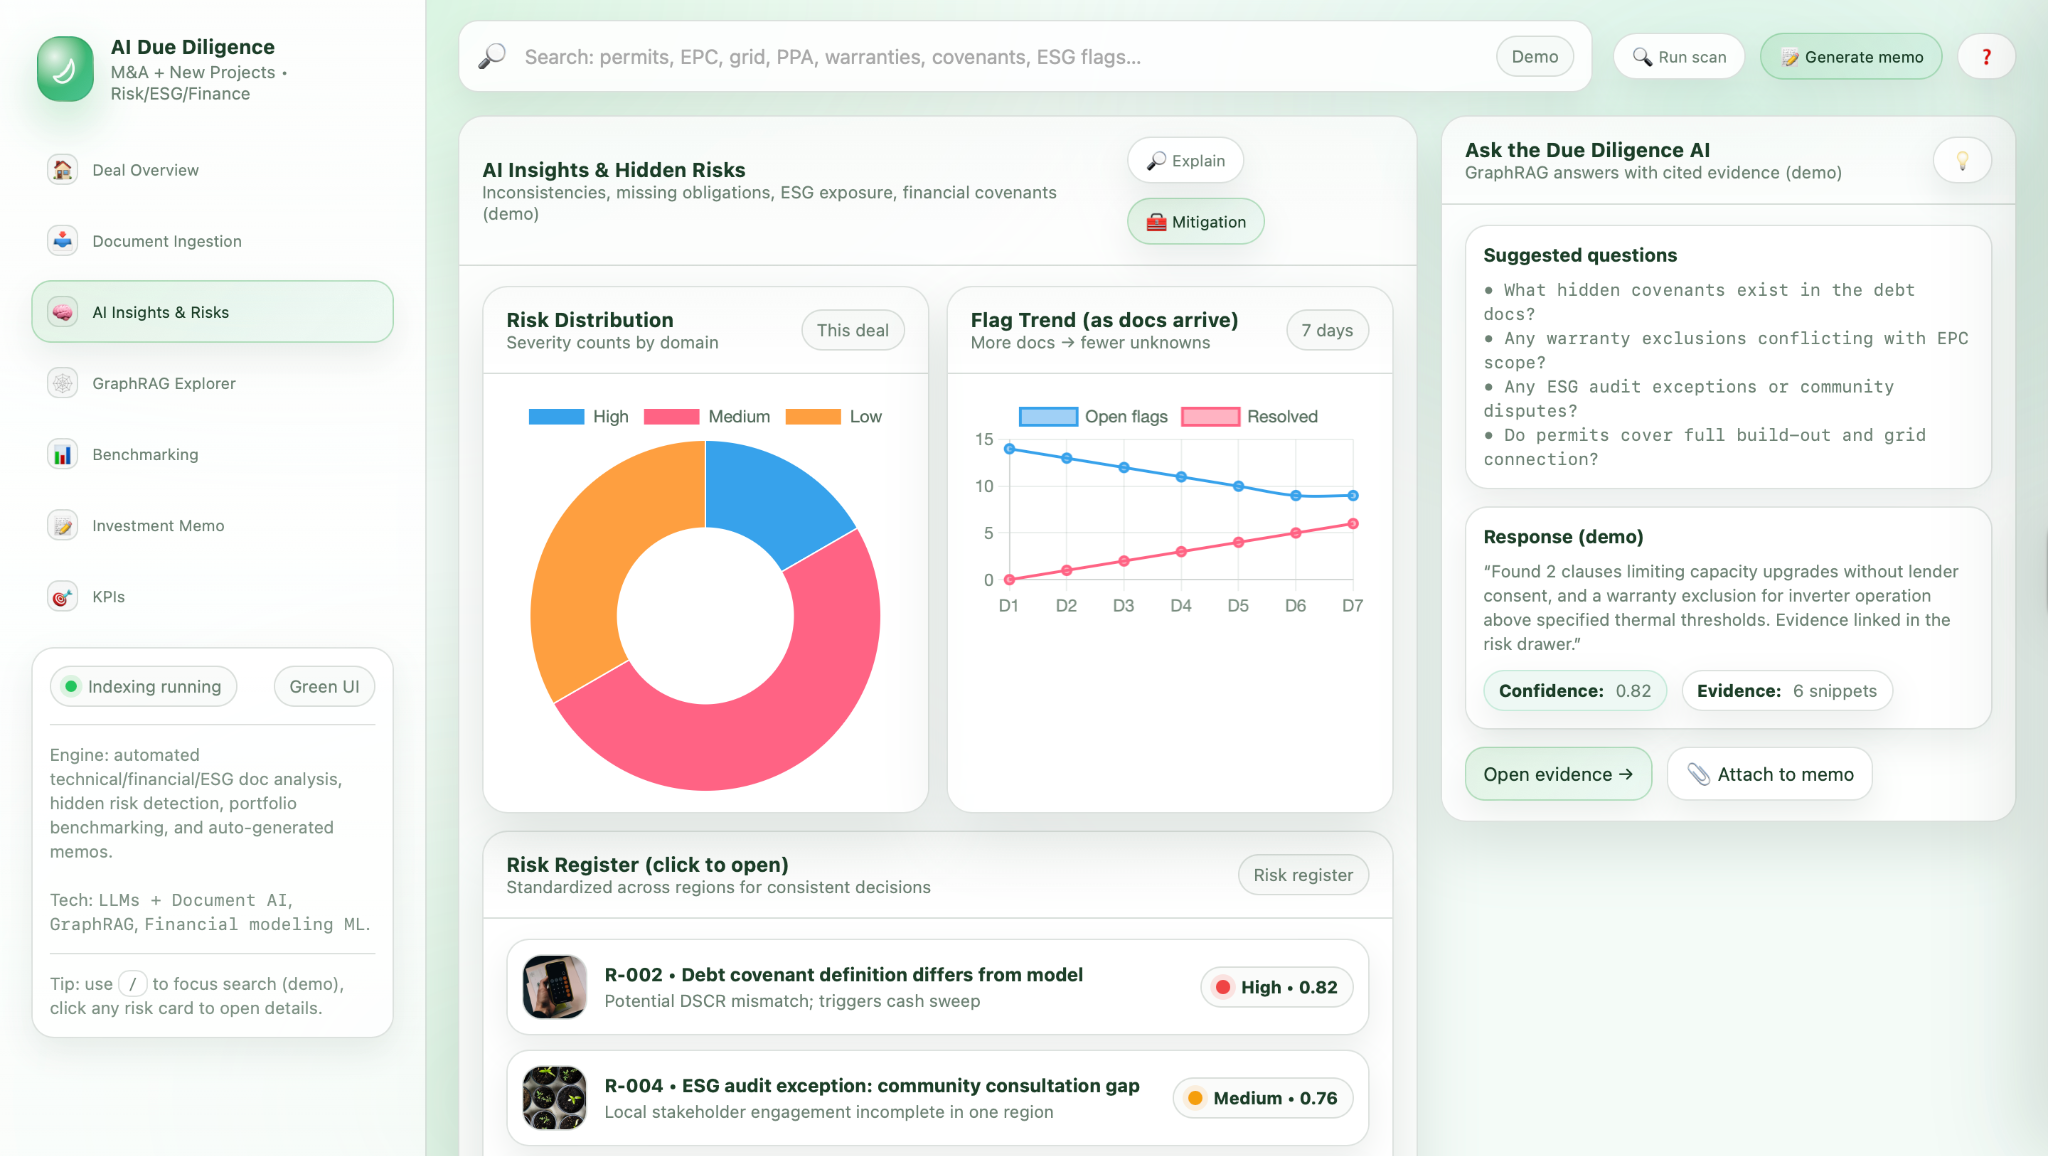The image size is (2048, 1156).
Task: Click the GraphRAG Explorer web icon
Action: [63, 383]
